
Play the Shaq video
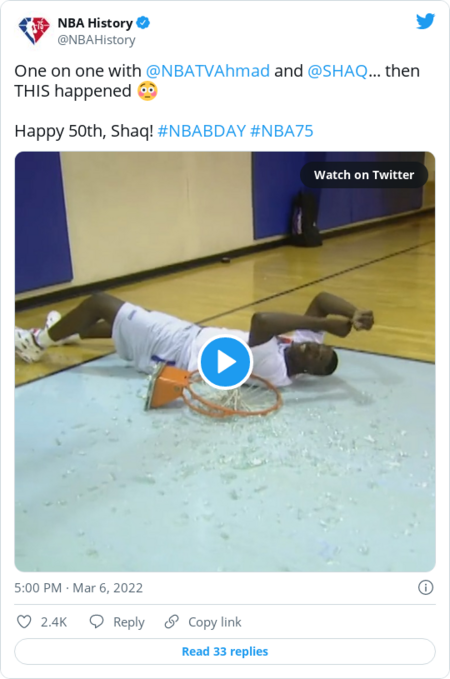(225, 362)
